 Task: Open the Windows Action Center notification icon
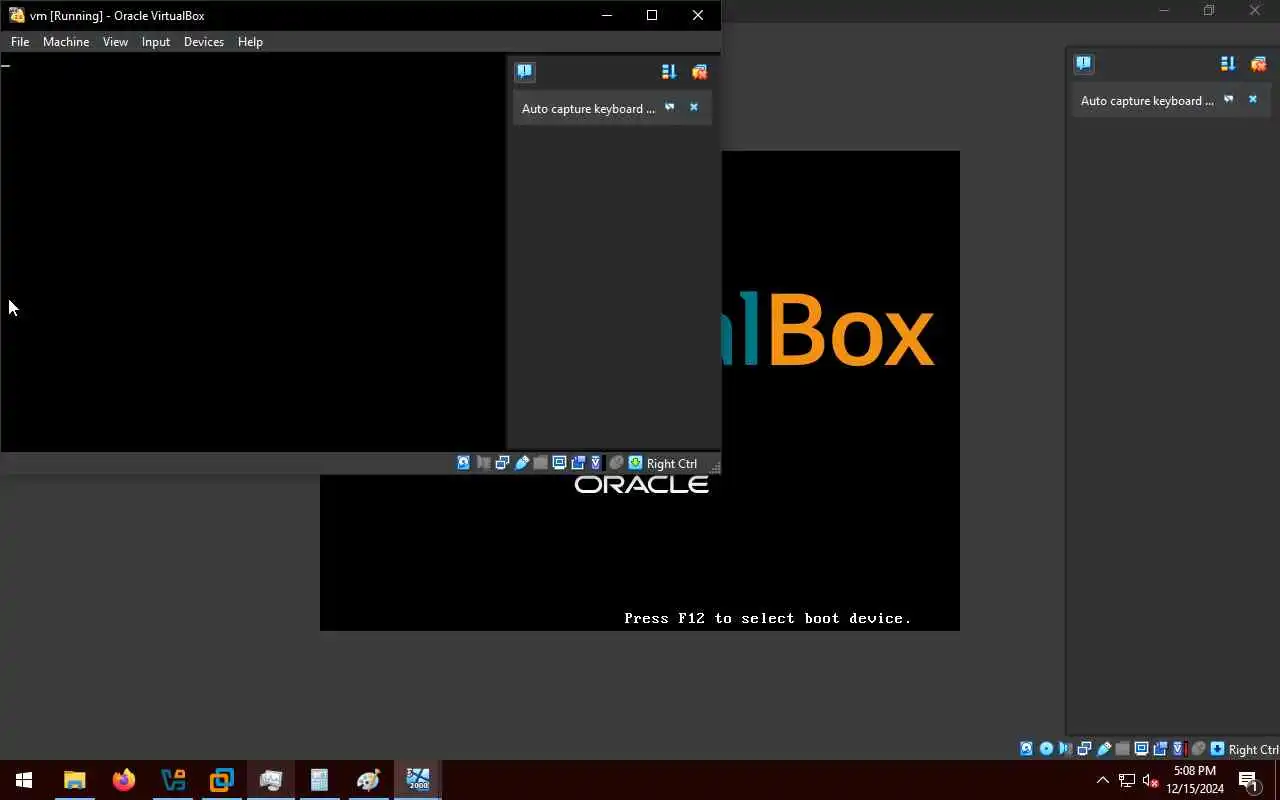click(1248, 780)
